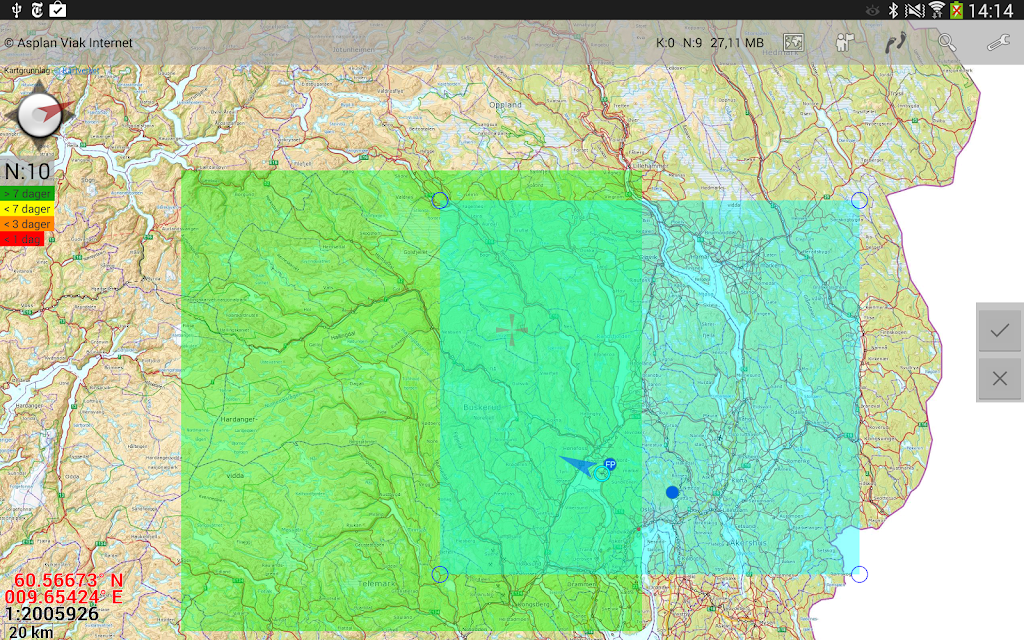The image size is (1024, 640).
Task: Tap the blue direction arrow on the map
Action: 578,466
